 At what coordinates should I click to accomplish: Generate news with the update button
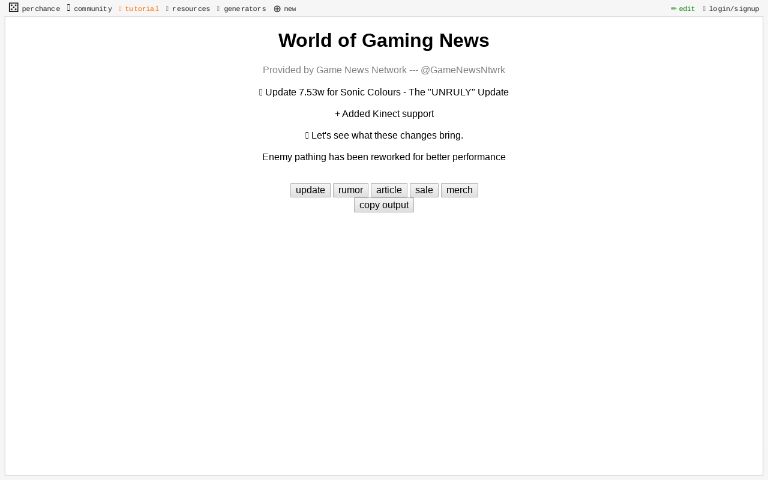pos(310,190)
